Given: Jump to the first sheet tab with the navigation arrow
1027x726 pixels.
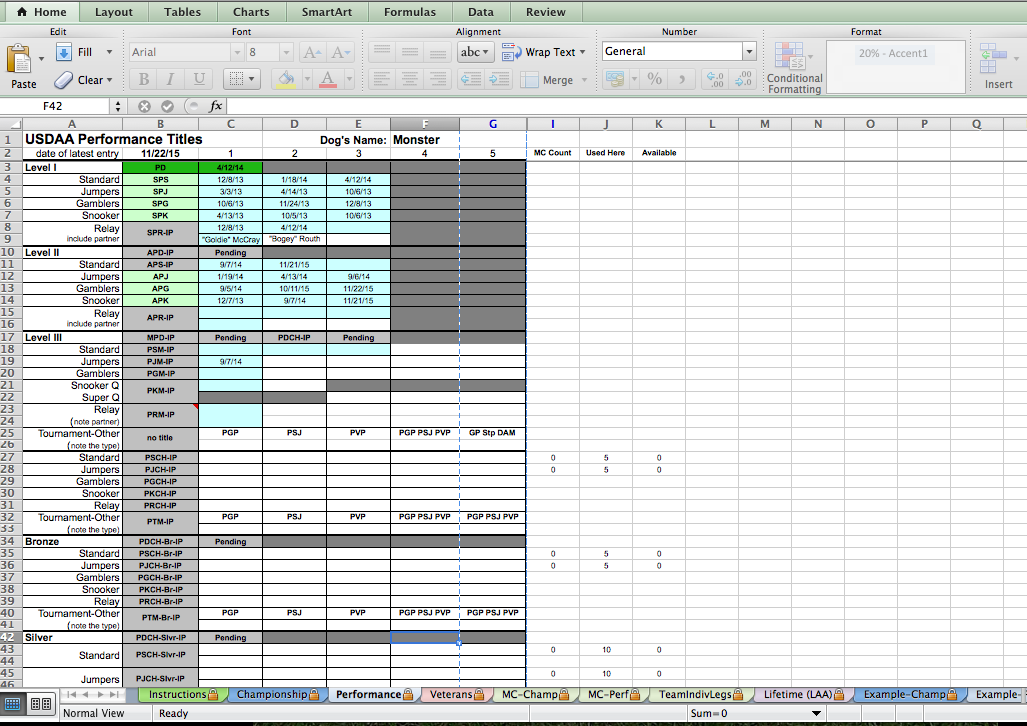Looking at the screenshot, I should point(71,695).
